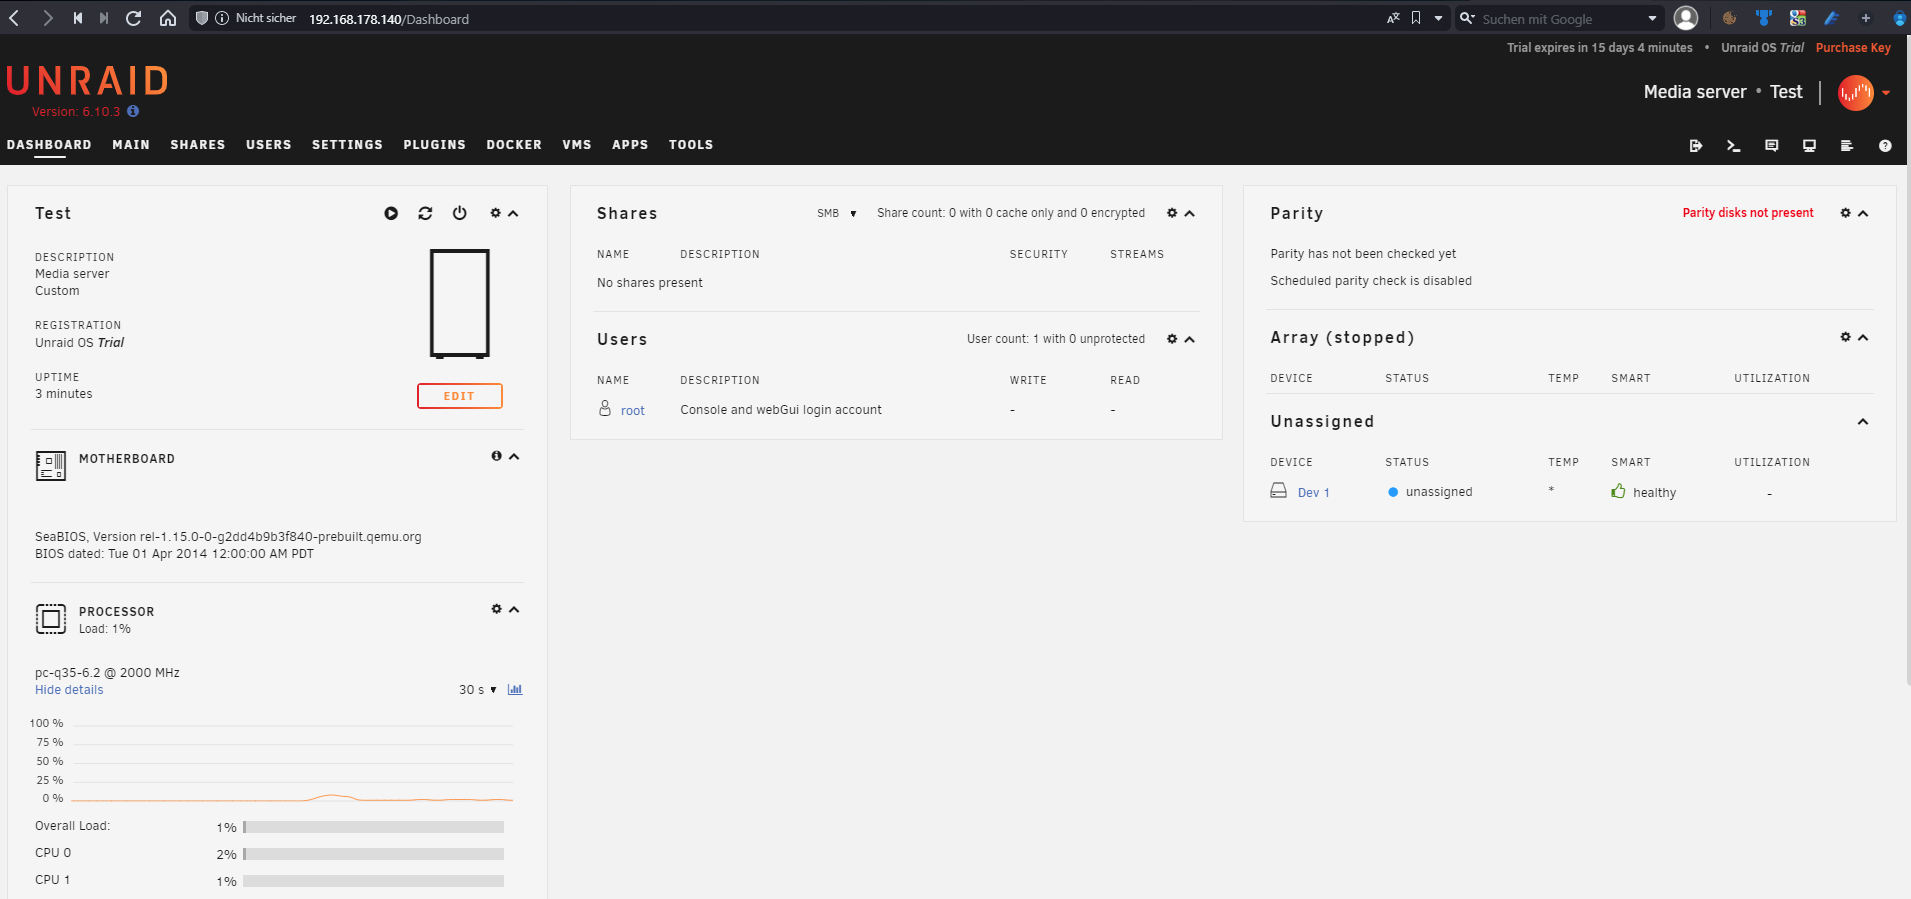Open the DASHBOARD tab
The height and width of the screenshot is (899, 1911).
49,145
